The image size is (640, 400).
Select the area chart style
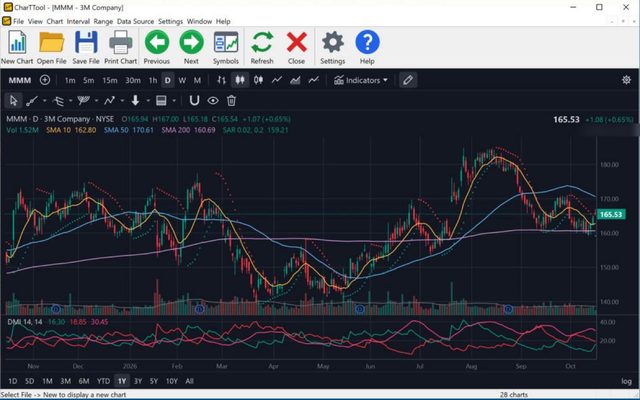(x=295, y=80)
